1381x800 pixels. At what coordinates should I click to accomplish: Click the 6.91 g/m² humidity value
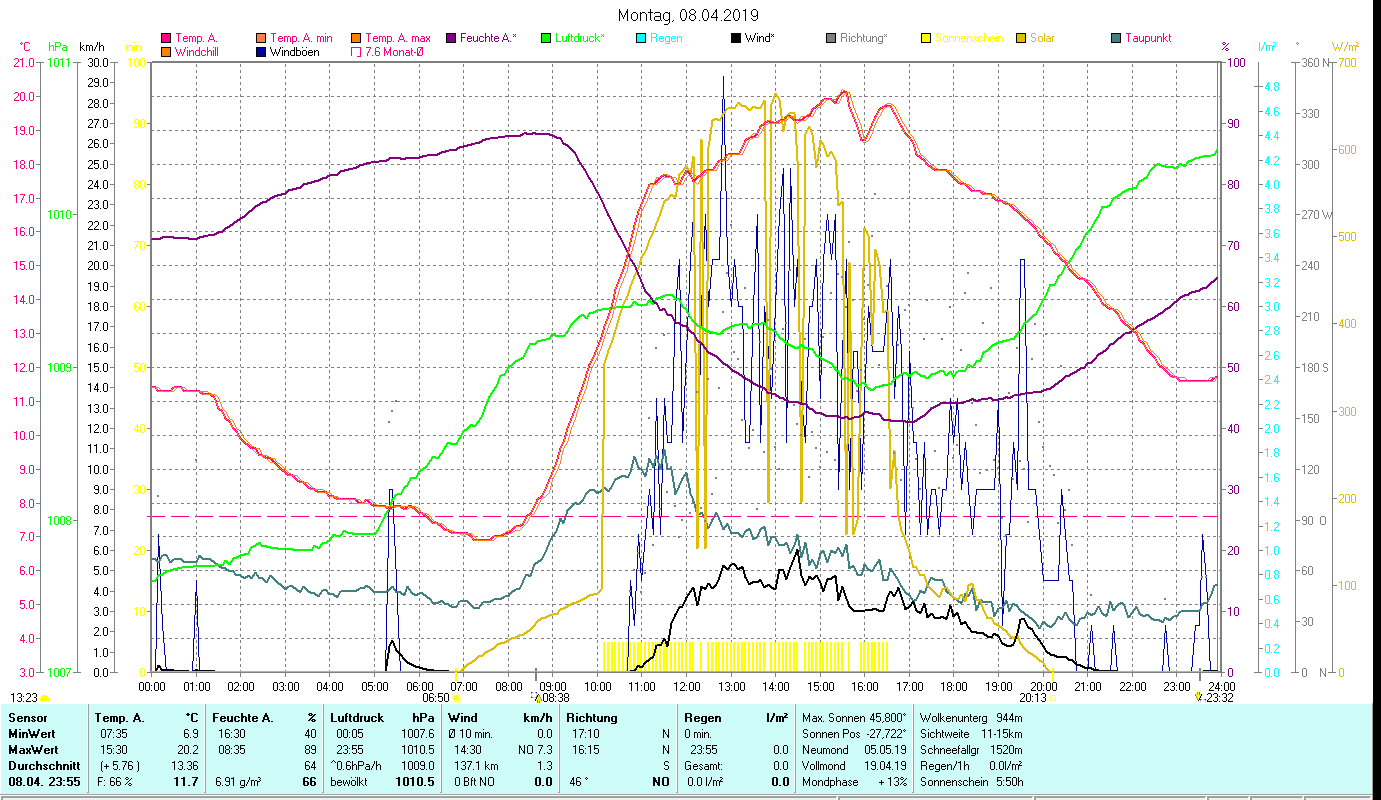click(x=239, y=782)
